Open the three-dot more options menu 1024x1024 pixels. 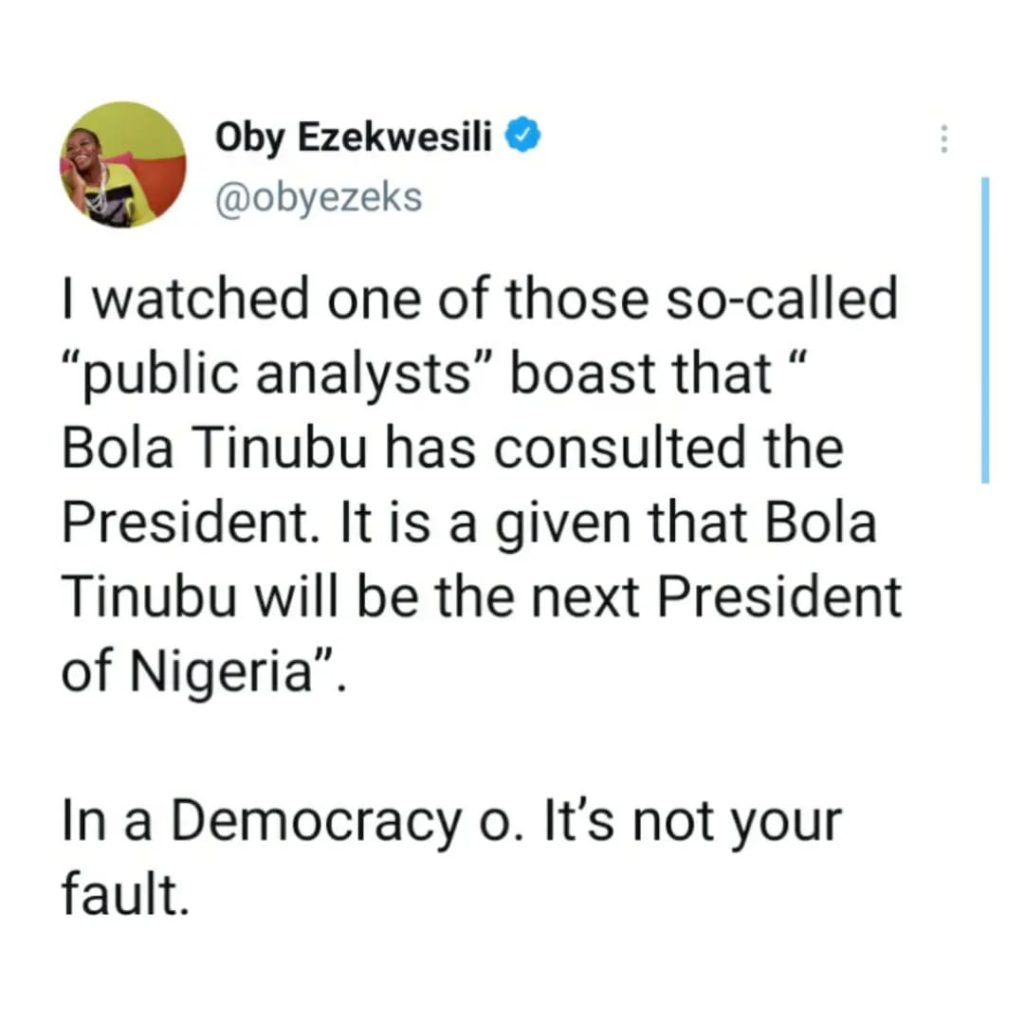941,140
